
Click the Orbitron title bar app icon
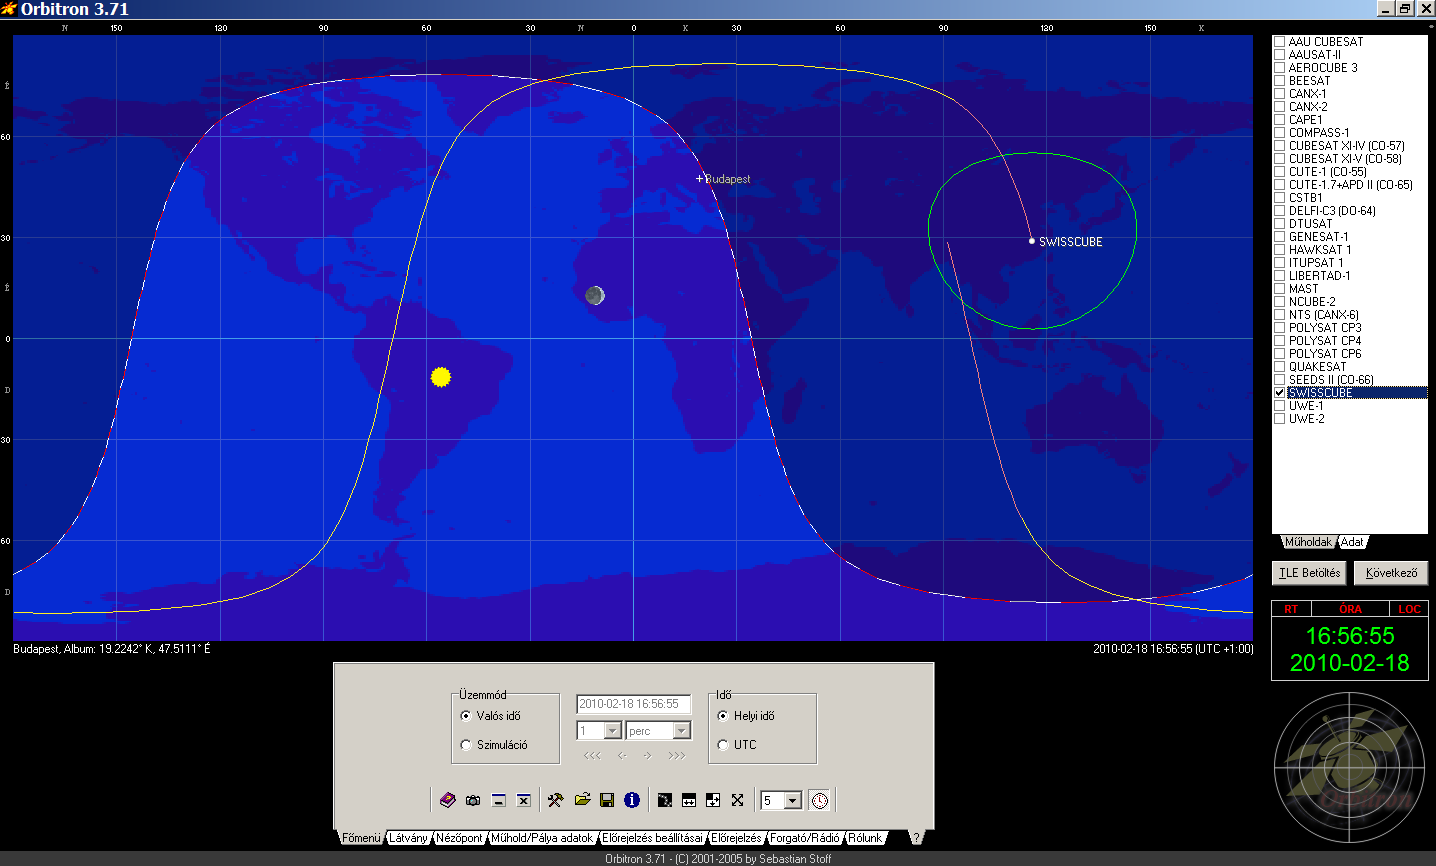click(x=9, y=9)
